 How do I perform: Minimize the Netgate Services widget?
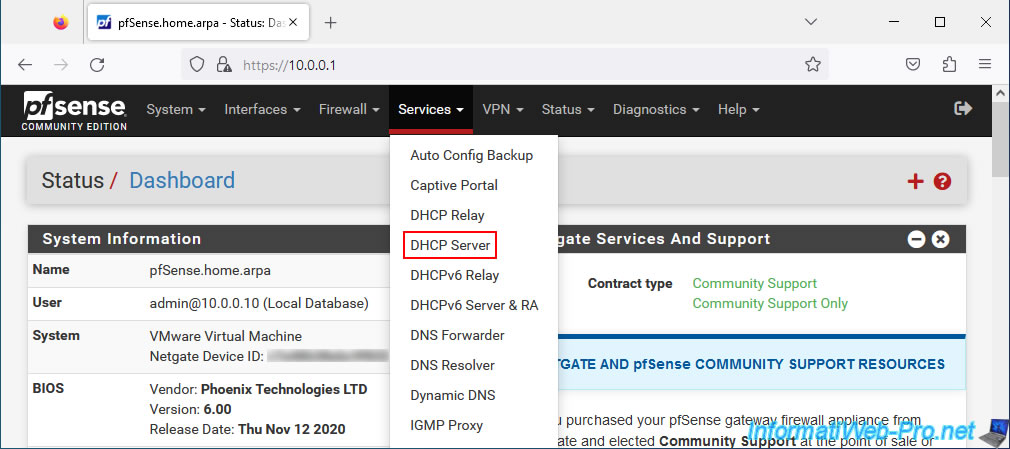[x=916, y=240]
